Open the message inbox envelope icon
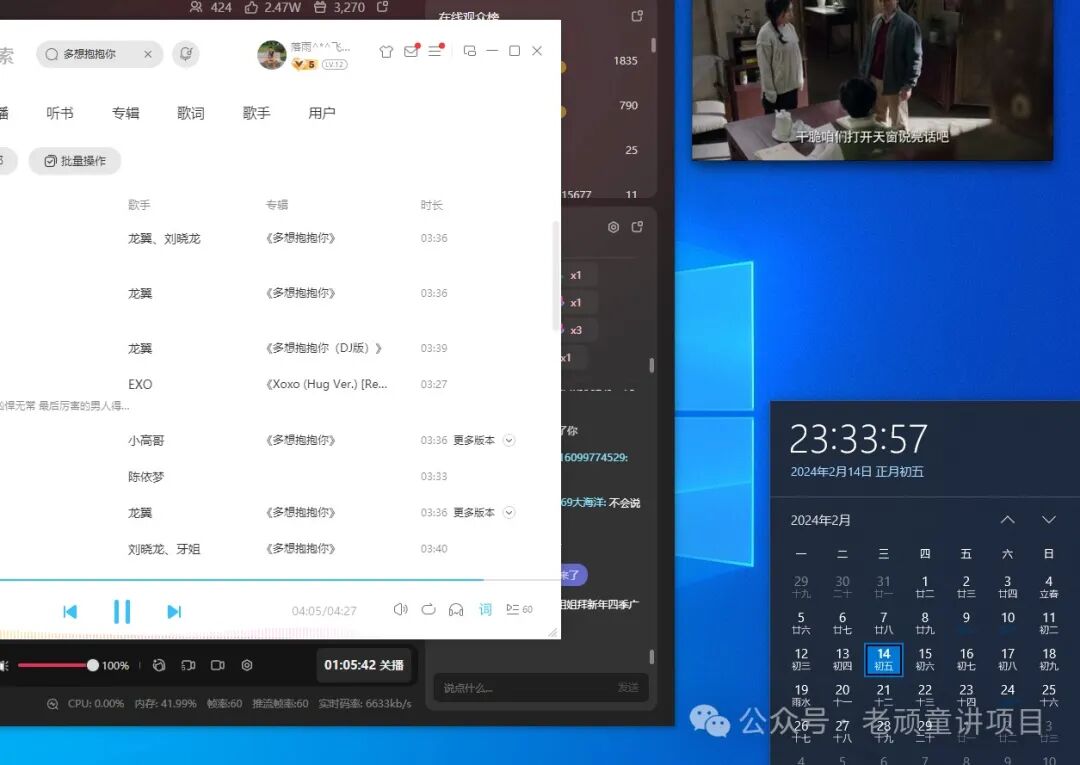The width and height of the screenshot is (1080, 765). pyautogui.click(x=410, y=51)
